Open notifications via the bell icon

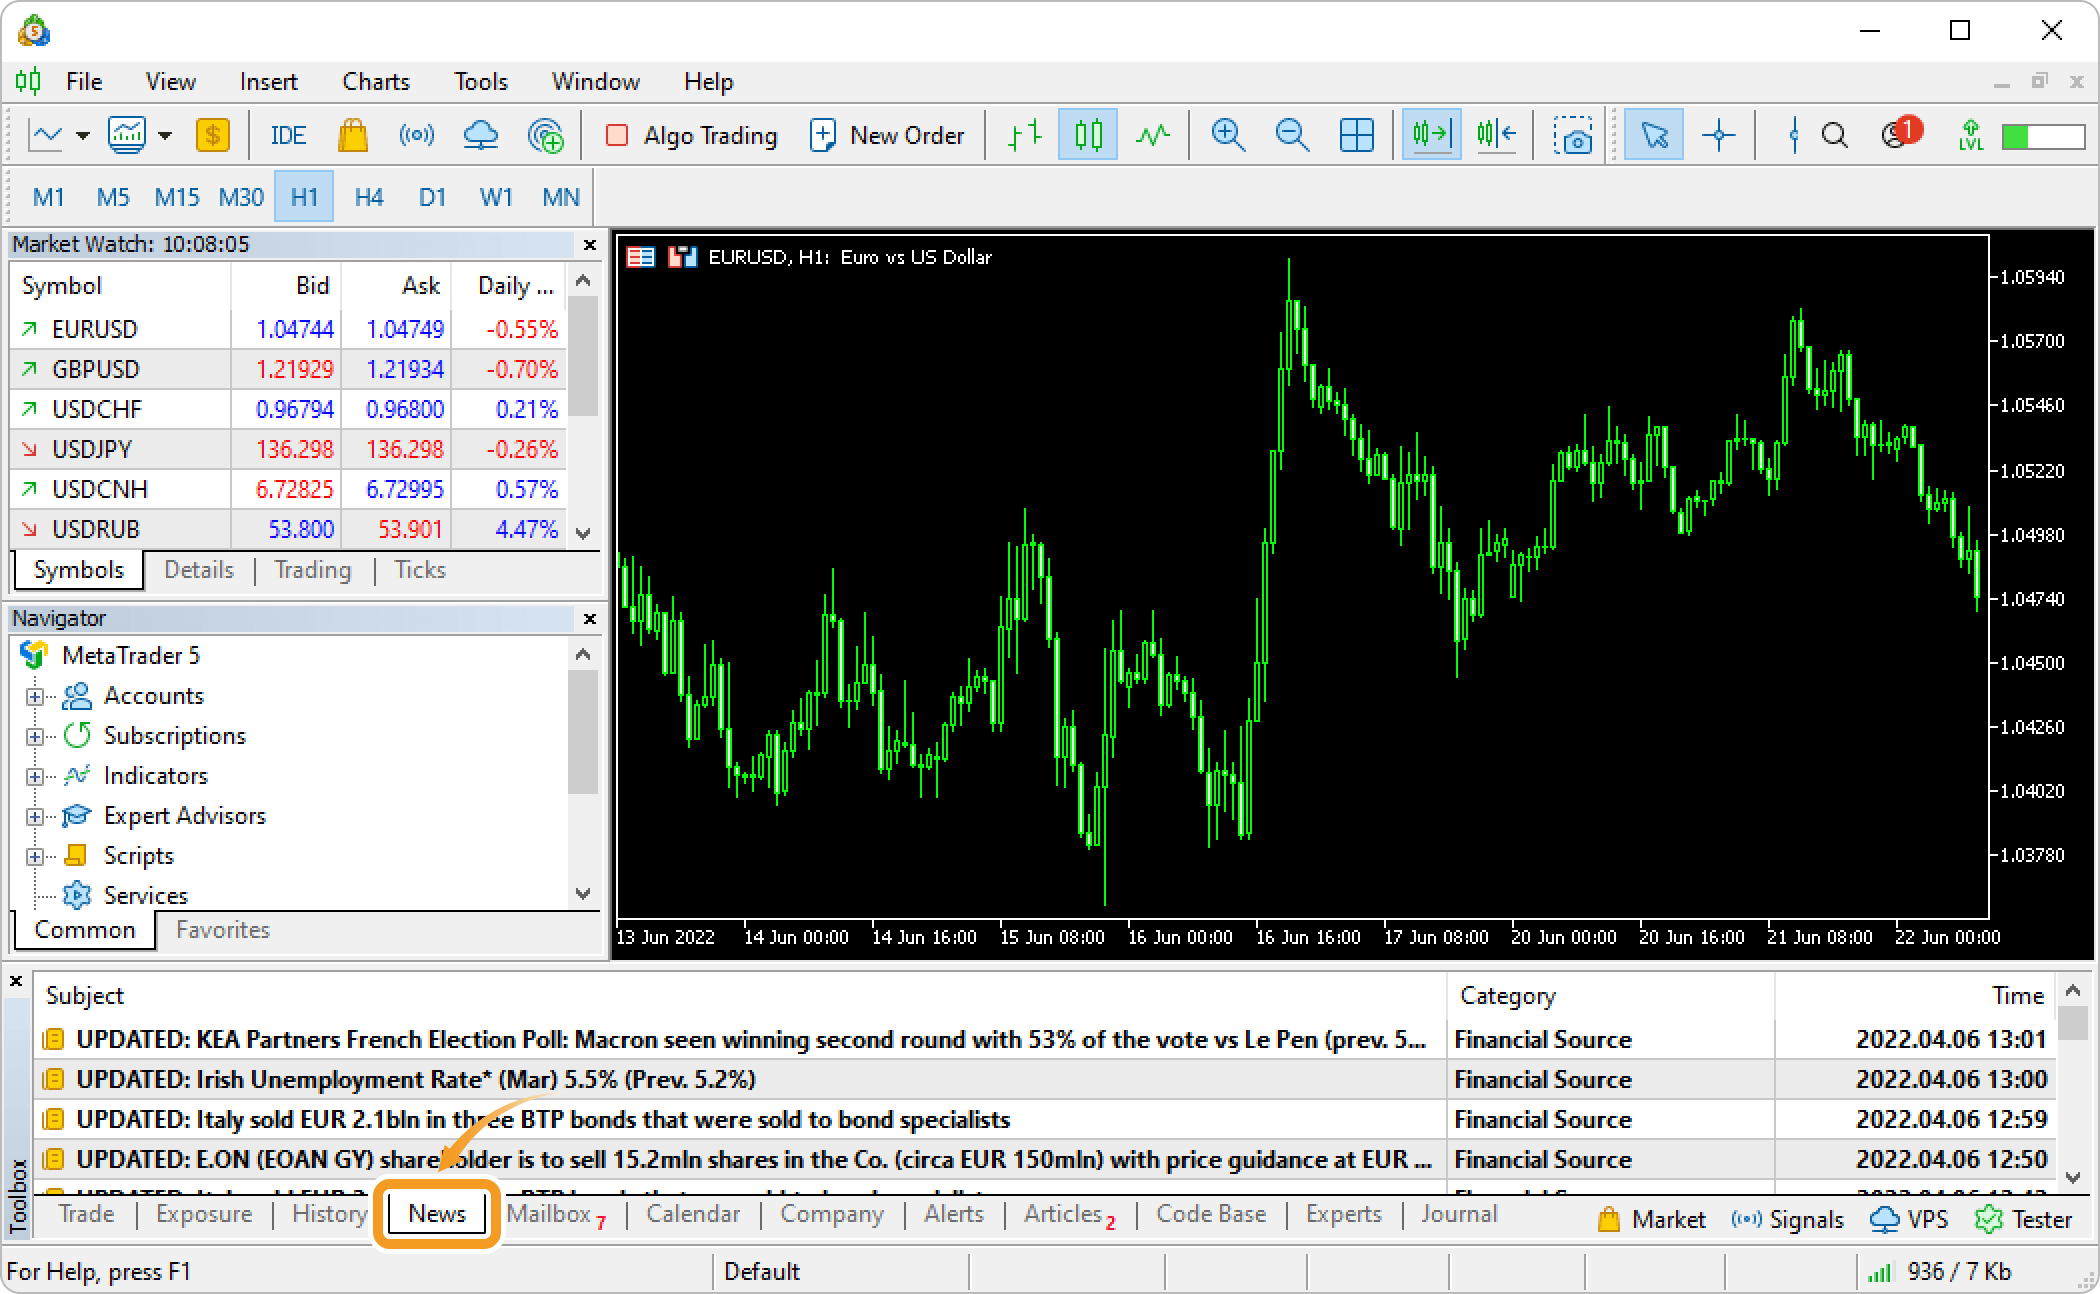coord(1896,134)
